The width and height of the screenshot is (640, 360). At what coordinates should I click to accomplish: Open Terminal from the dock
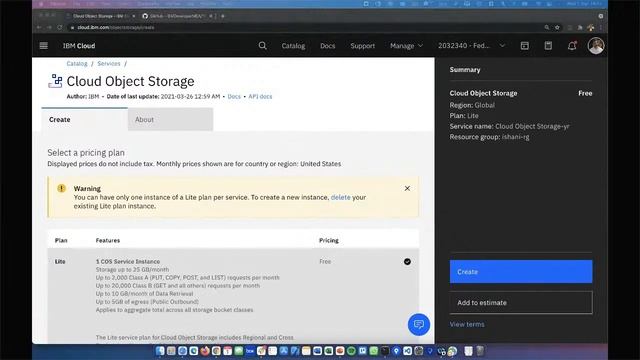tap(385, 351)
